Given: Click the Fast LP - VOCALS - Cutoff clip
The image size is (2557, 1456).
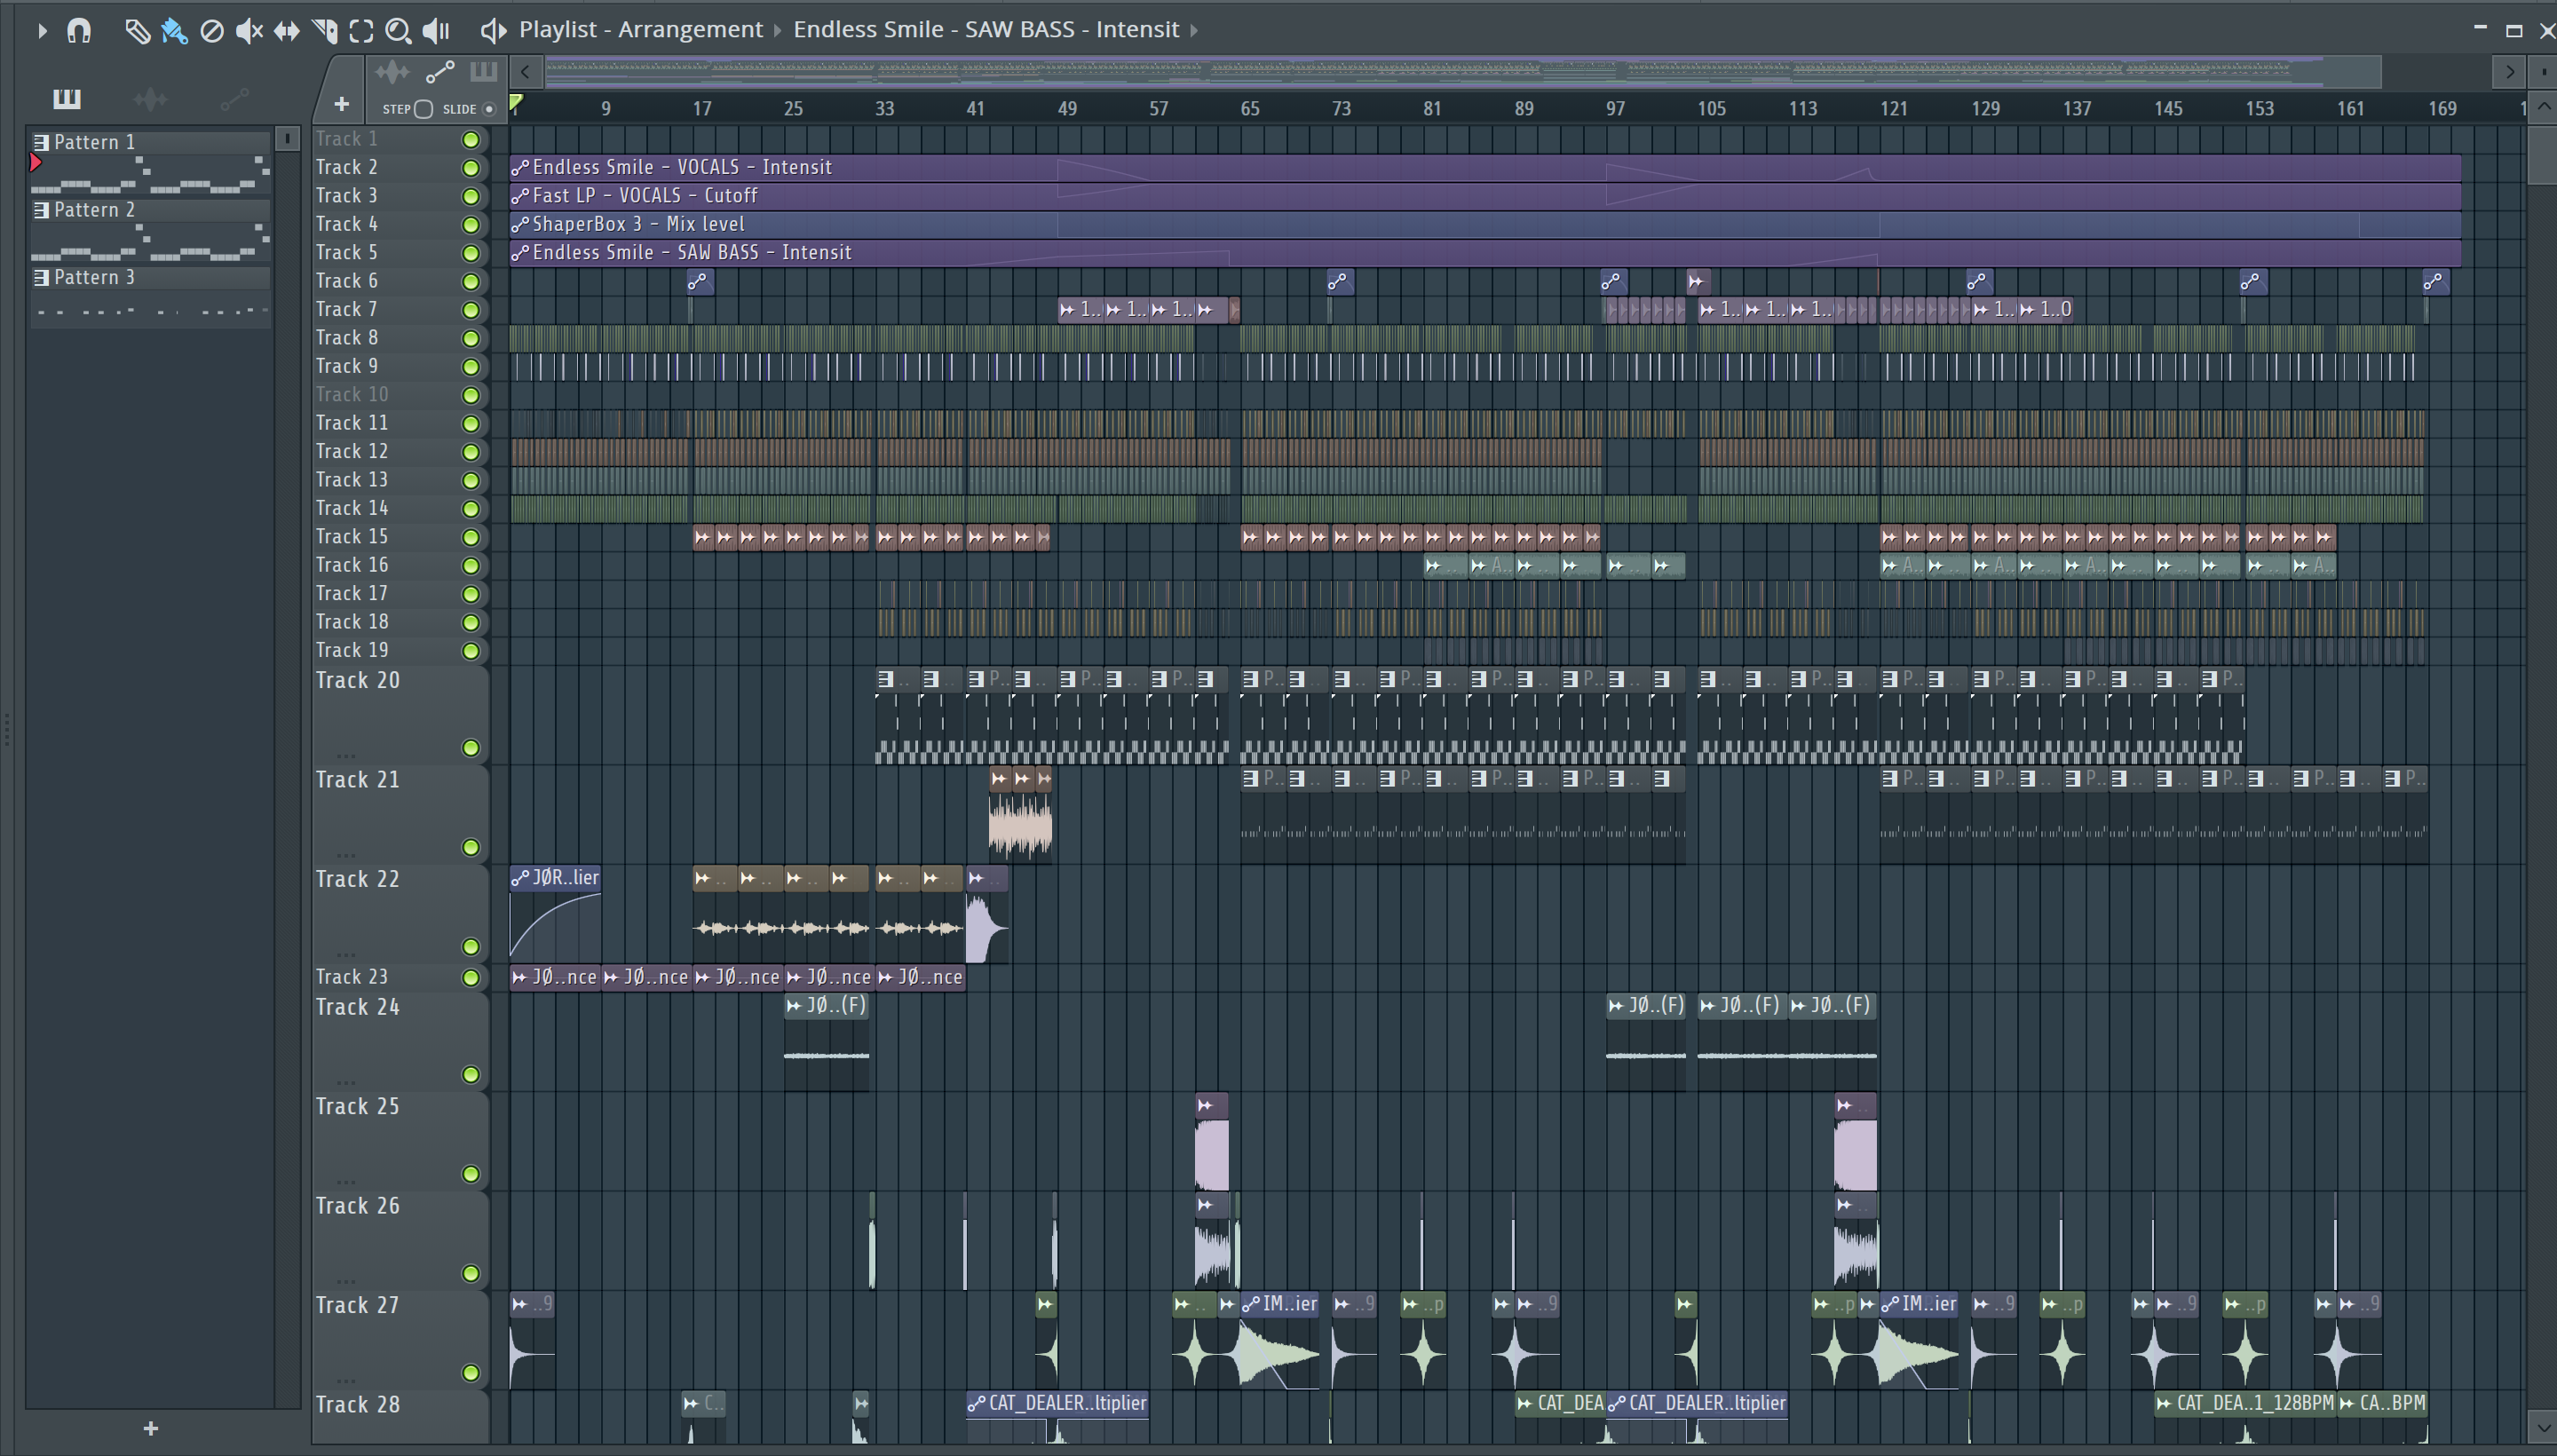Looking at the screenshot, I should click(1484, 195).
